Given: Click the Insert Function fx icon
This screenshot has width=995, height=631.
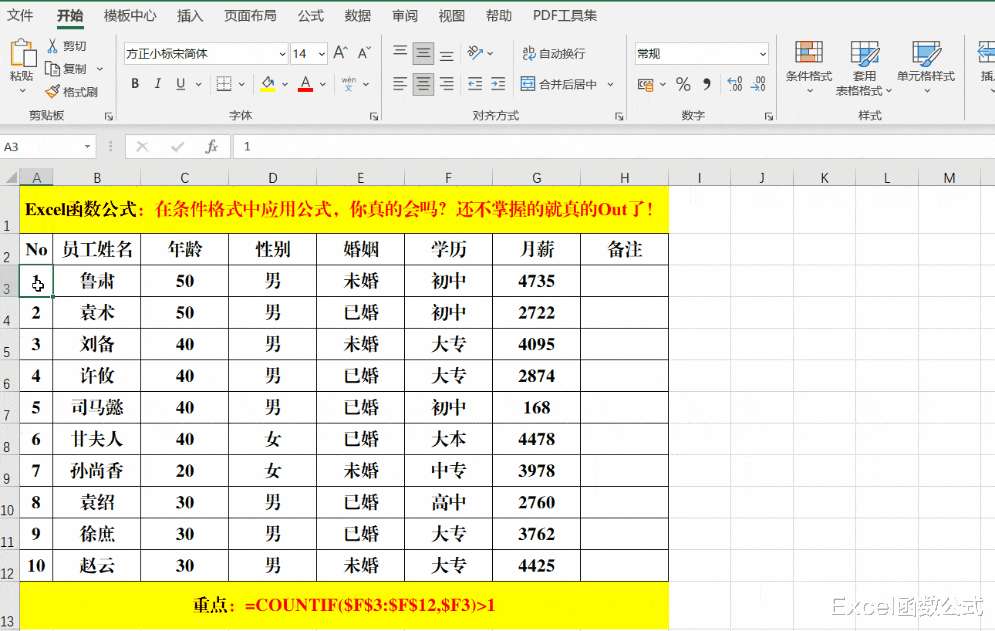Looking at the screenshot, I should [211, 147].
